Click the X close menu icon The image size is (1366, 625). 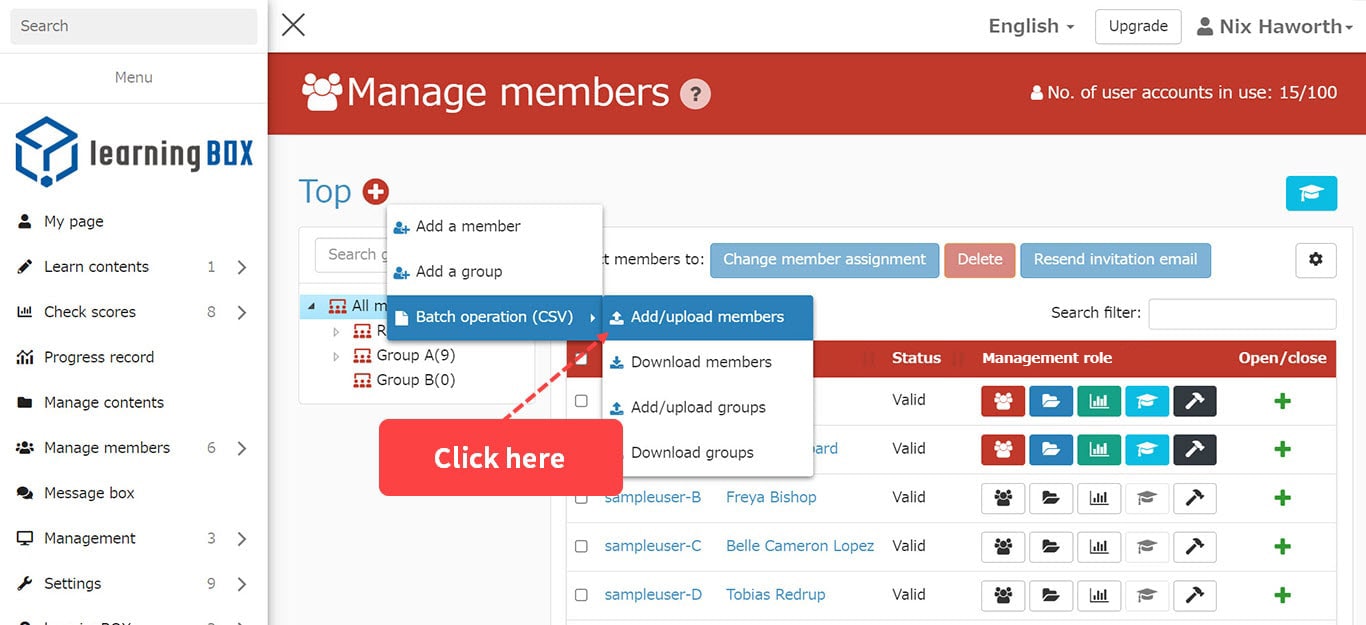coord(293,25)
